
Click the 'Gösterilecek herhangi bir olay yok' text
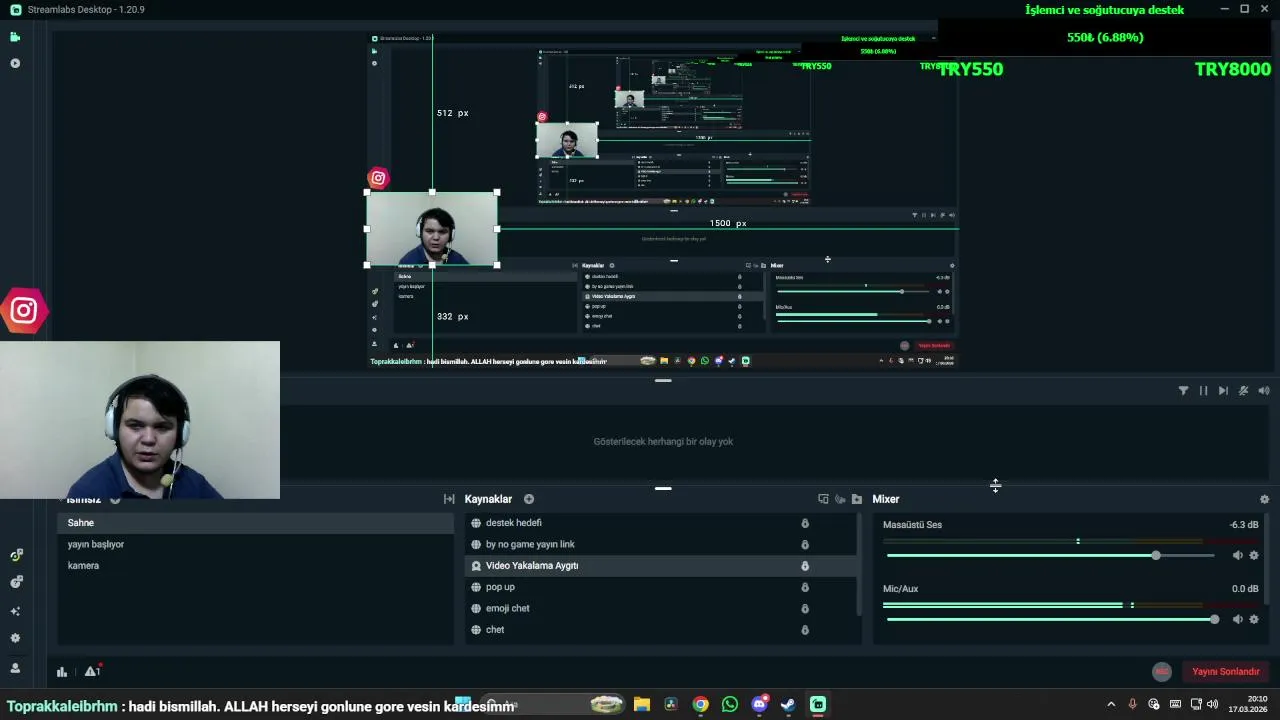tap(663, 442)
